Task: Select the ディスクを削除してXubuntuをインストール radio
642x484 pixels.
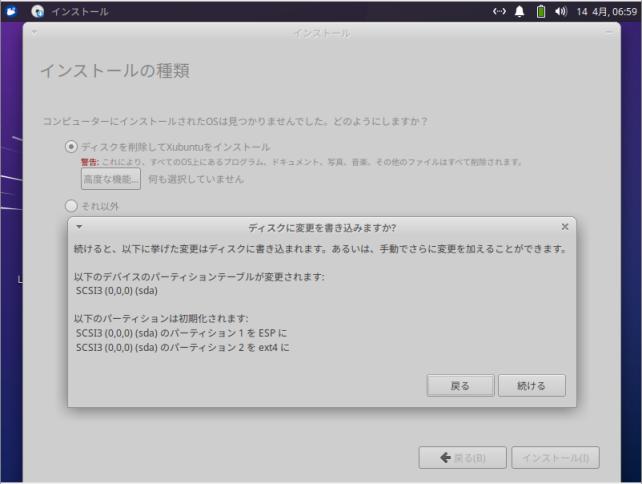Action: coord(71,147)
